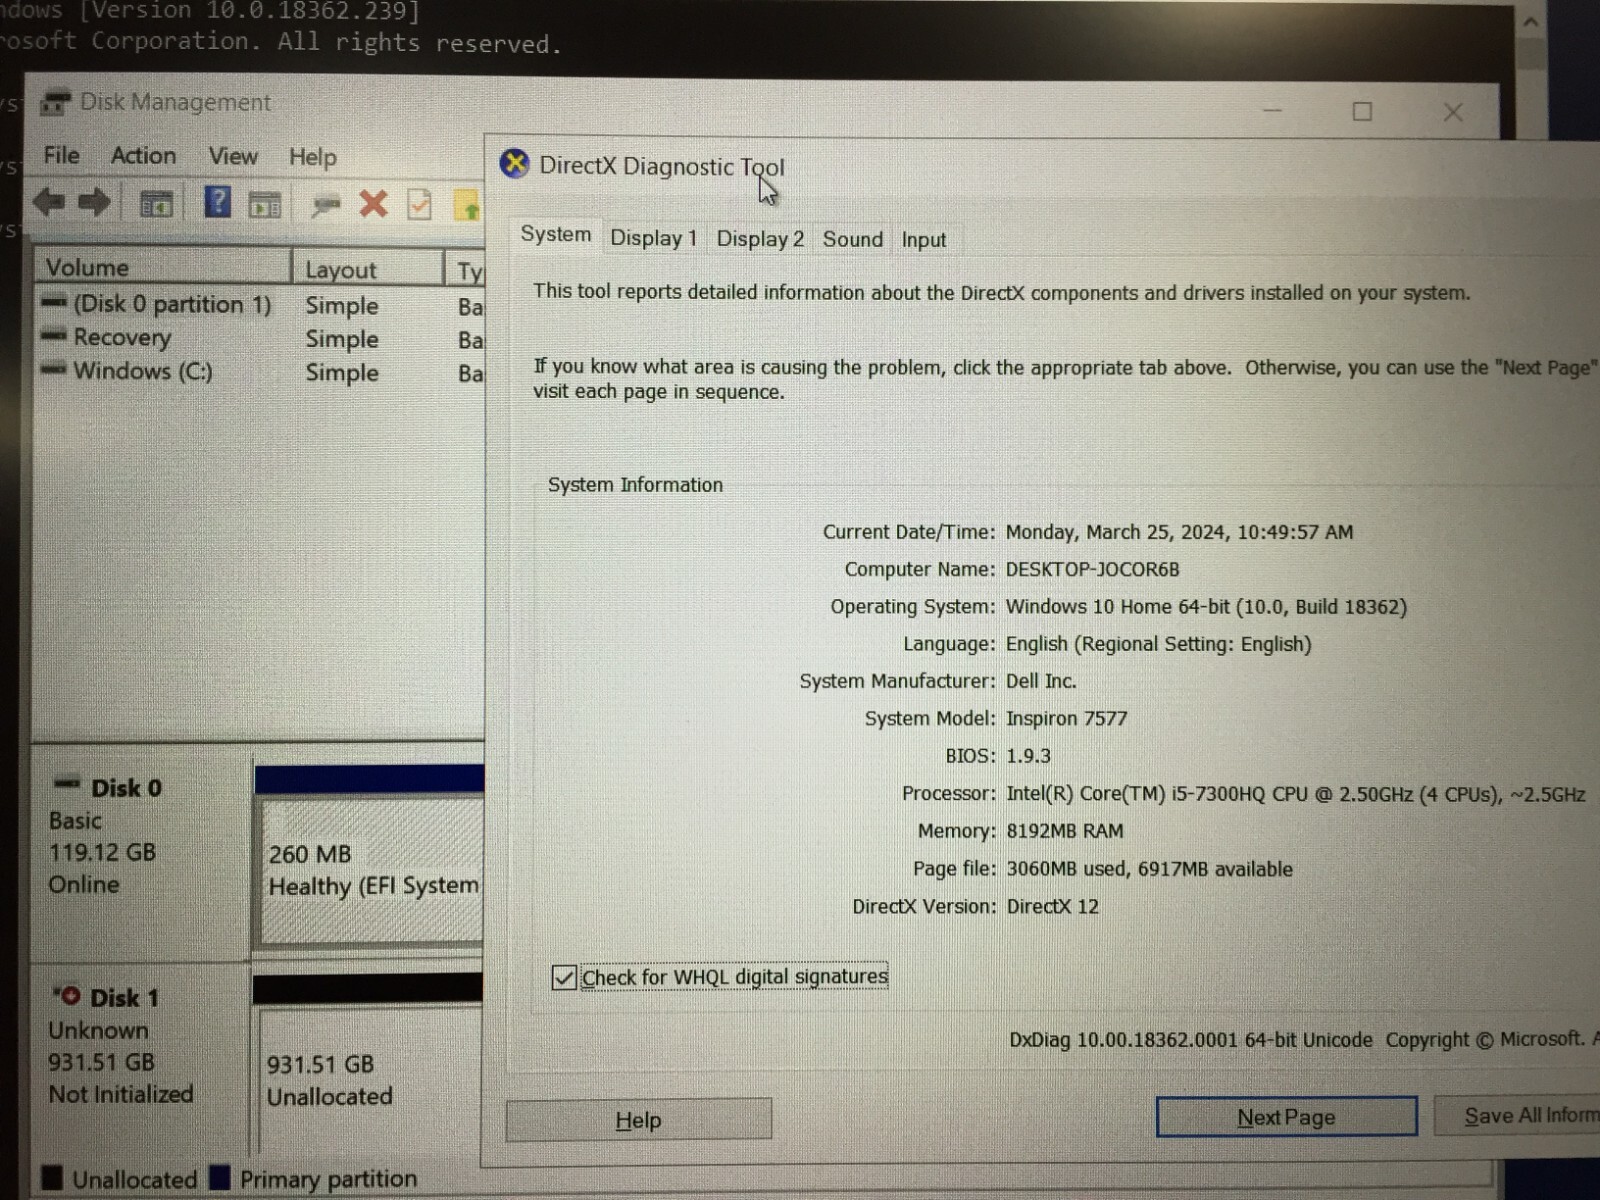
Task: Click Current Date/Time value Monday, March 25
Action: point(1179,532)
